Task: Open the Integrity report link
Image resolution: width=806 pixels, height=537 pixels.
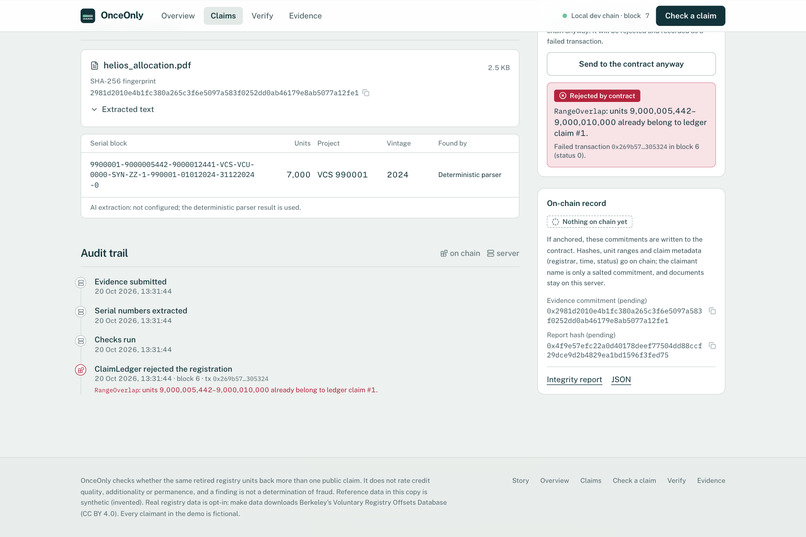Action: pyautogui.click(x=574, y=380)
